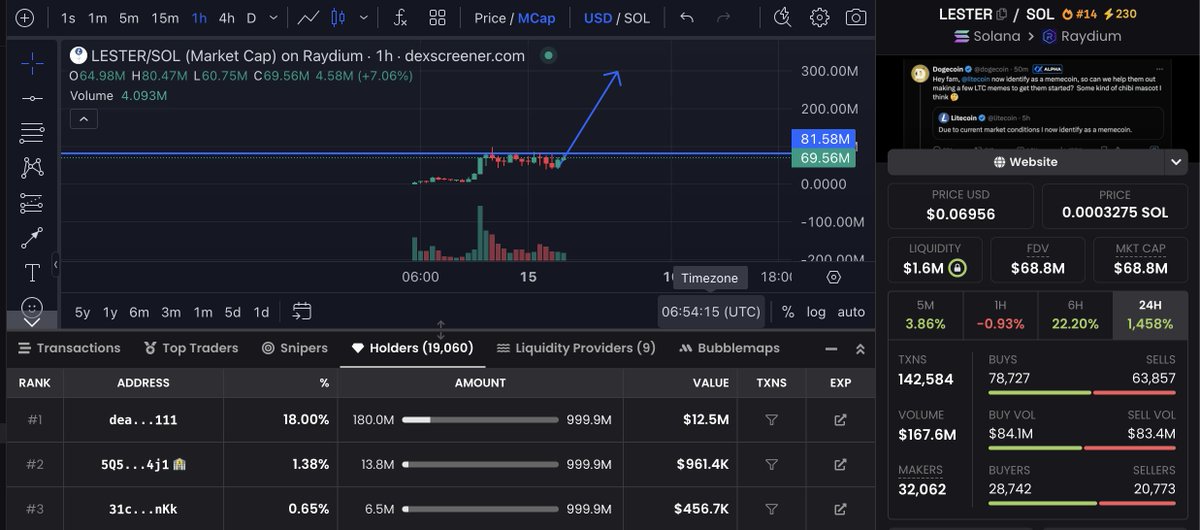Set chart range to 5d
This screenshot has height=530, width=1200.
point(232,312)
